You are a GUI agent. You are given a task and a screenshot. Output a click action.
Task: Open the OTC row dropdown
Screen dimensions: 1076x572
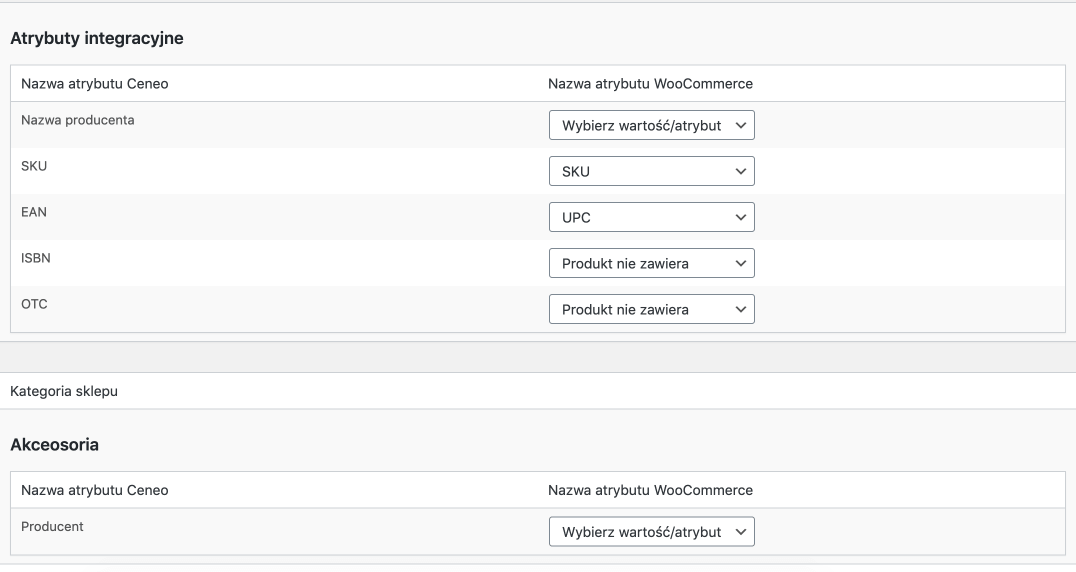tap(651, 309)
